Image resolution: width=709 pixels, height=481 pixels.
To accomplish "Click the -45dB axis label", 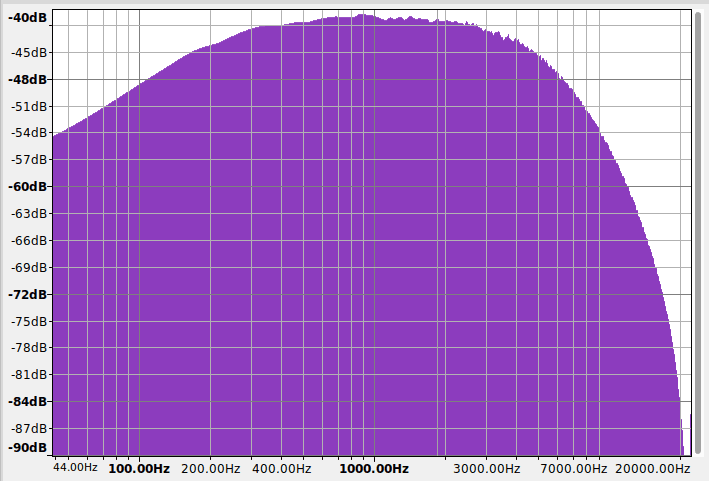I will coord(29,52).
